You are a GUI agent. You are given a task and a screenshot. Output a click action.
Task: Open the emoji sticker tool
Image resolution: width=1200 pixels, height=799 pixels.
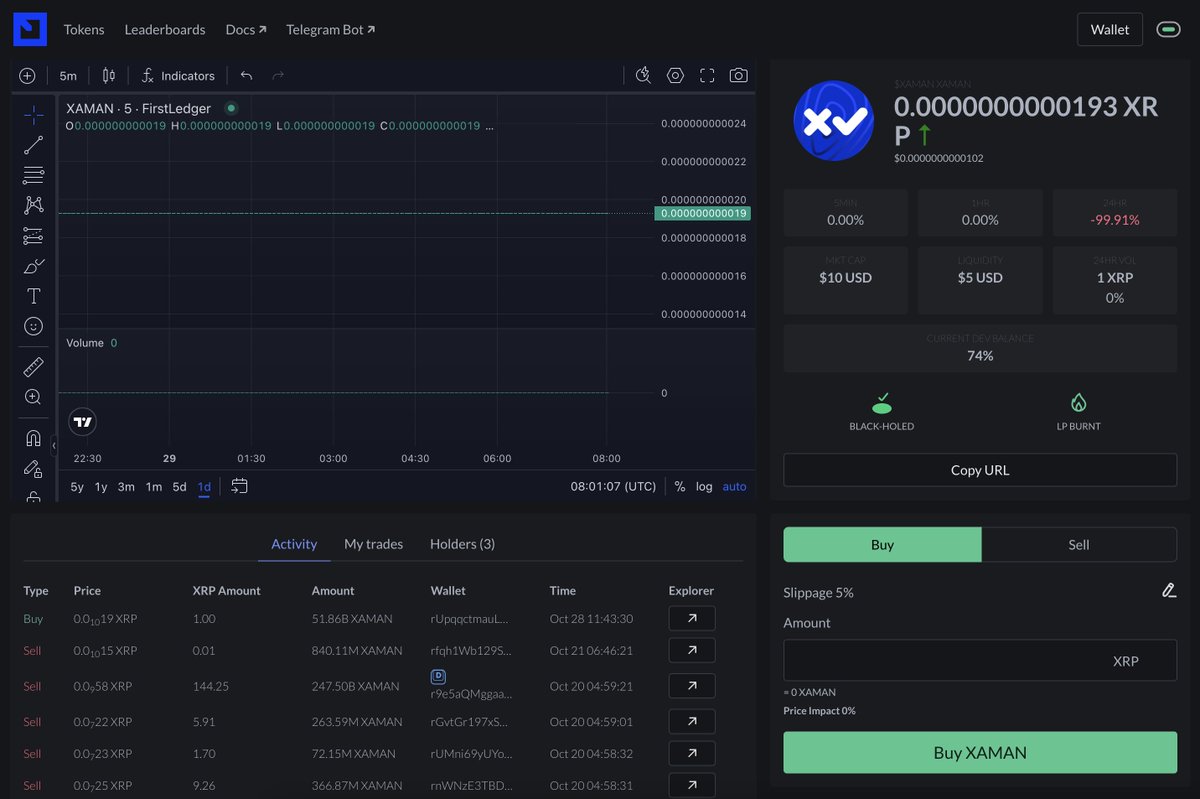coord(33,325)
